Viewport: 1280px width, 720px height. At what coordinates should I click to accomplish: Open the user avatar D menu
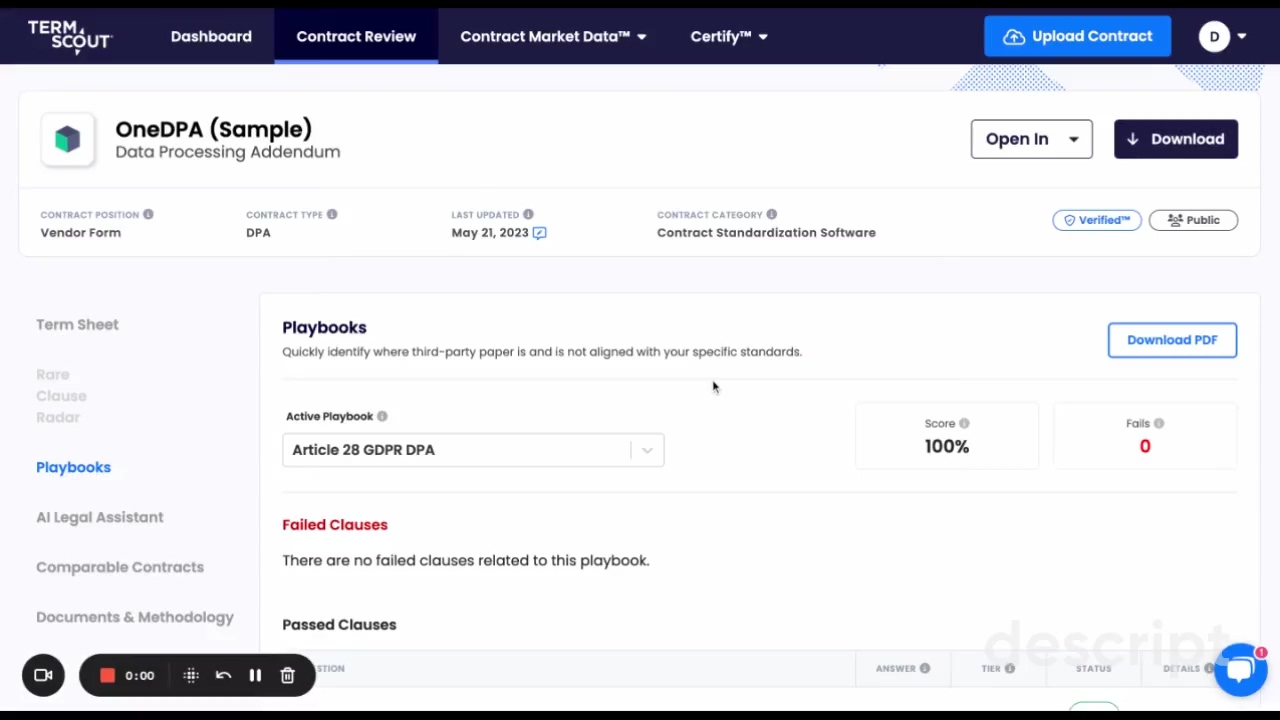1222,36
